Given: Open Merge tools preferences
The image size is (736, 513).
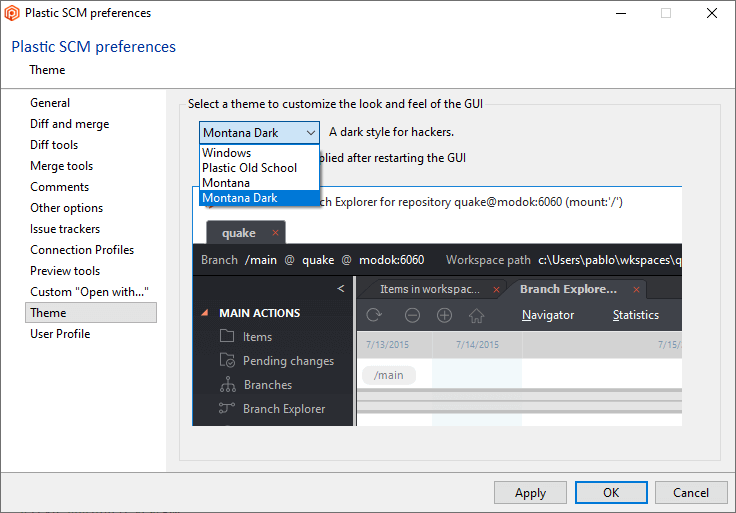Looking at the screenshot, I should pyautogui.click(x=61, y=166).
